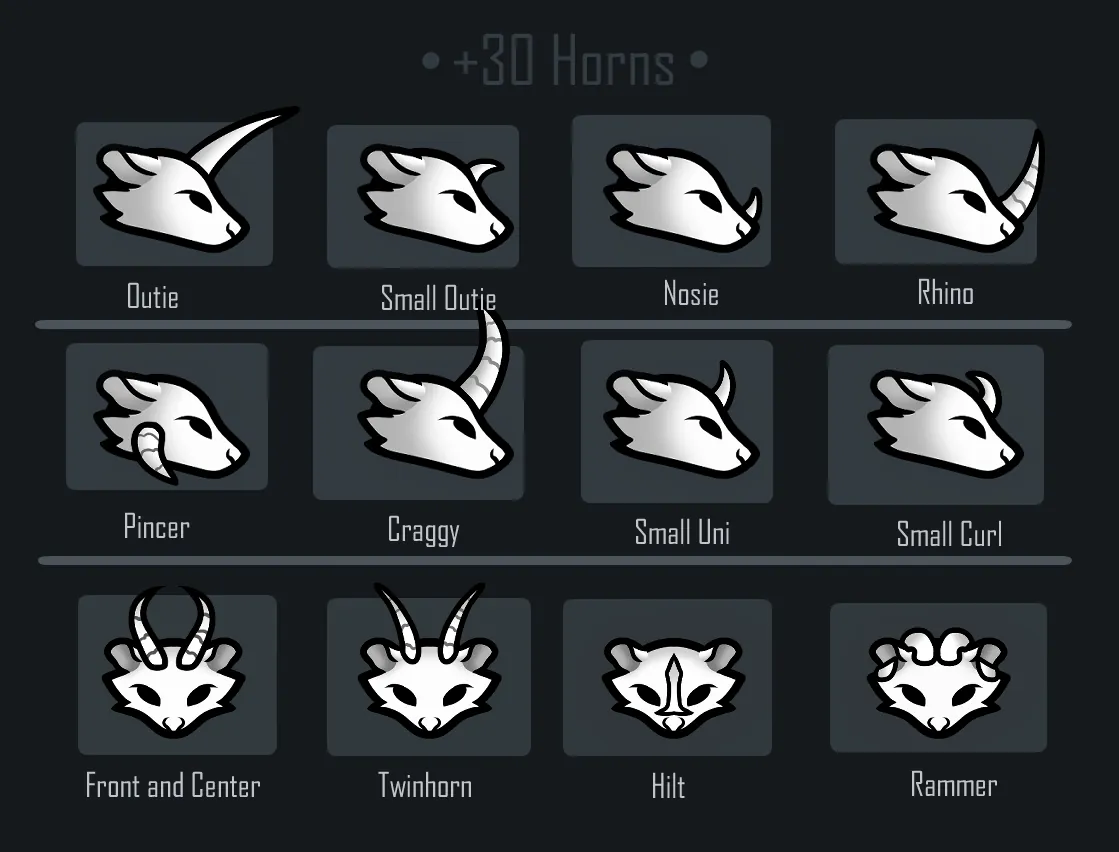The image size is (1119, 852).
Task: Click the Hilt horn tile
Action: coord(667,678)
